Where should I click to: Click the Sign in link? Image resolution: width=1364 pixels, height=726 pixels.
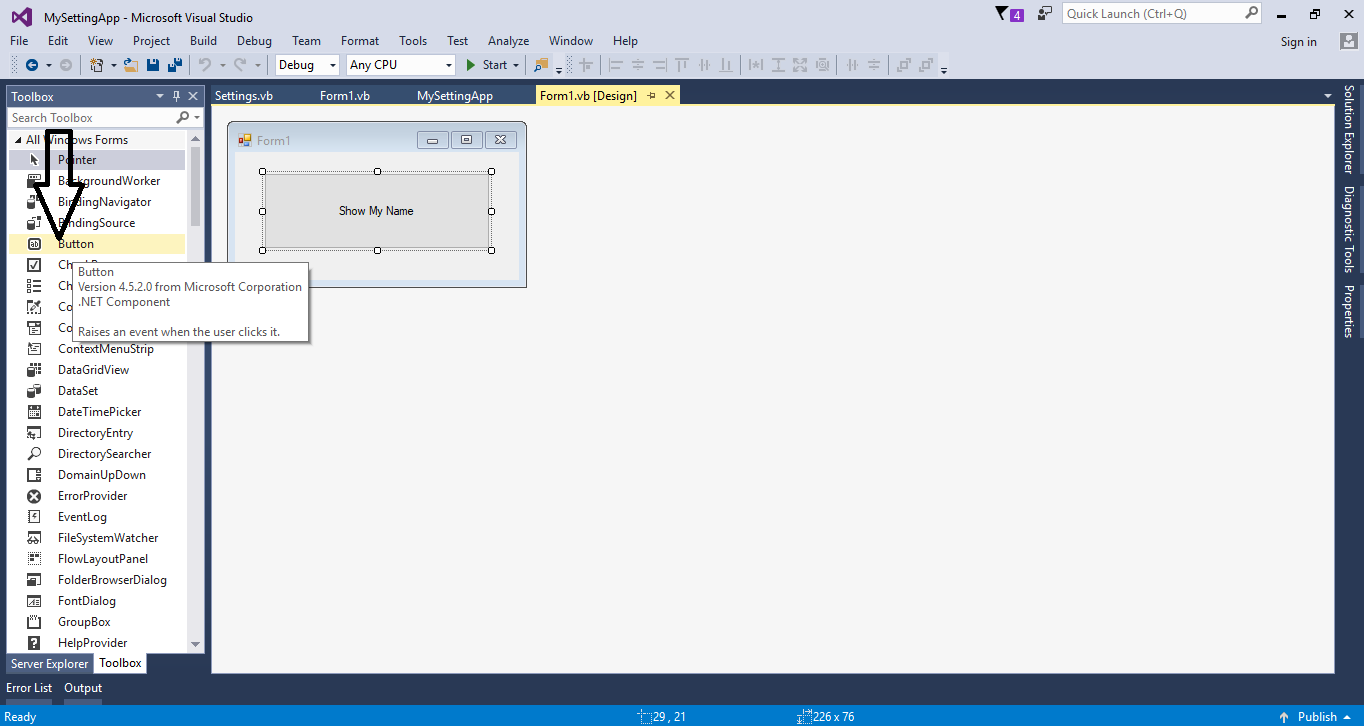(x=1299, y=42)
